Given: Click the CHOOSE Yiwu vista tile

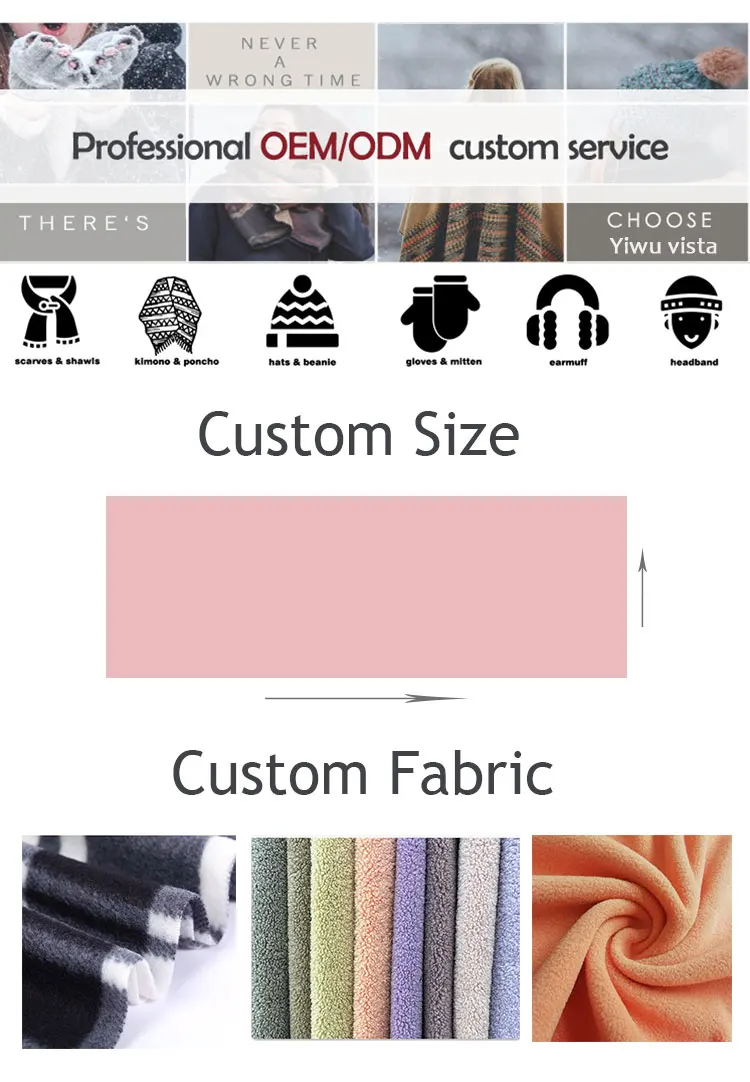Looking at the screenshot, I should pos(657,232).
